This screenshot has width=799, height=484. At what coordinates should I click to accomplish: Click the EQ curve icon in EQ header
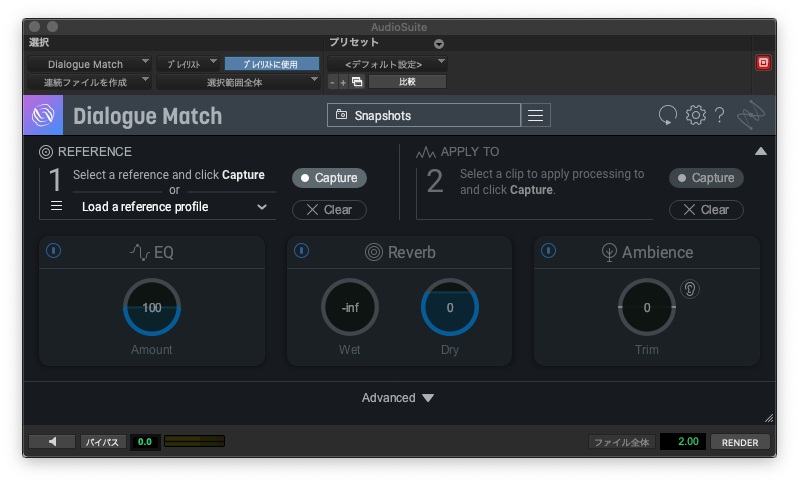[x=139, y=252]
